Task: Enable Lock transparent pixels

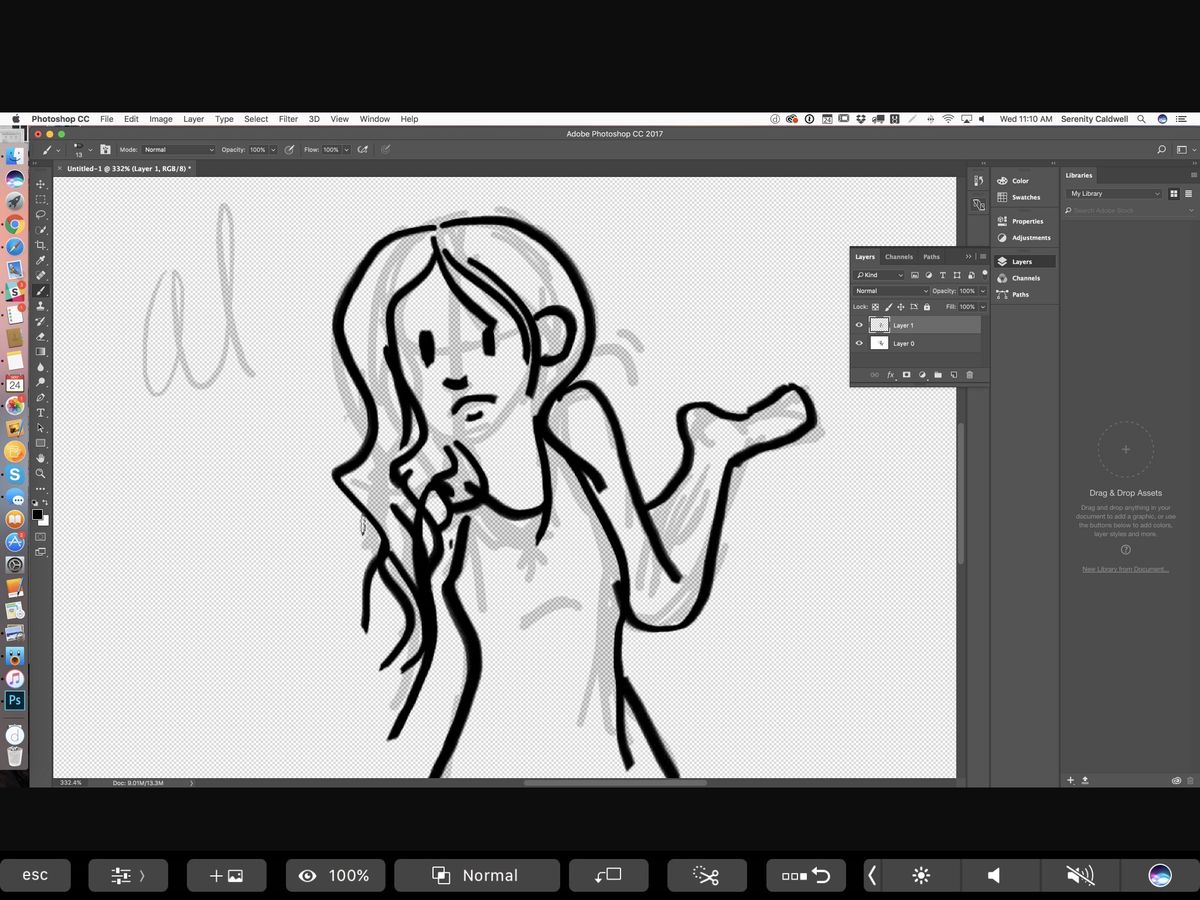Action: tap(875, 307)
